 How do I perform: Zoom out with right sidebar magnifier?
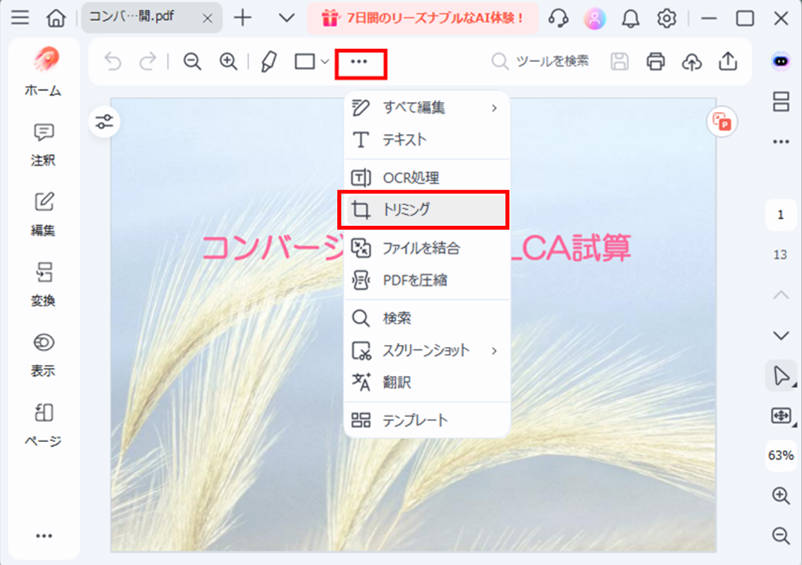pyautogui.click(x=781, y=535)
